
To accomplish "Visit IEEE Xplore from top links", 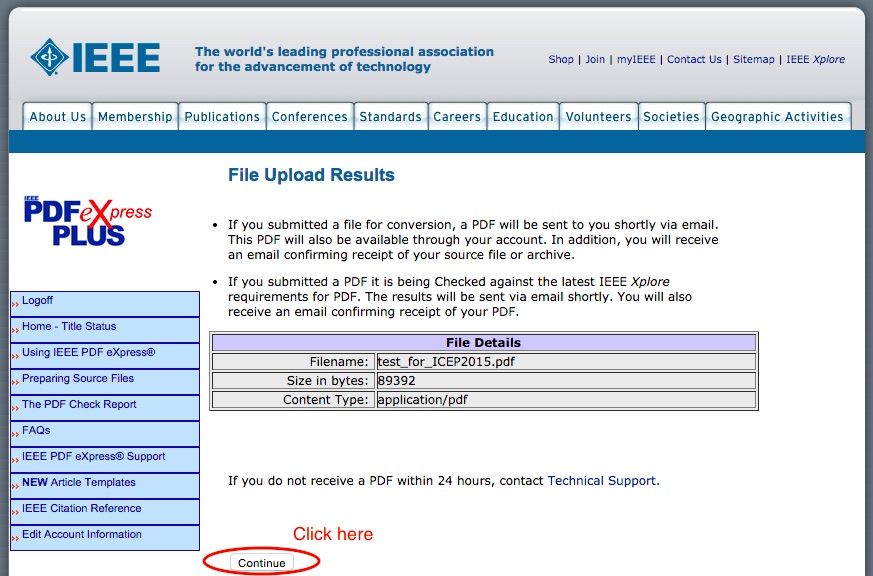I will 815,60.
